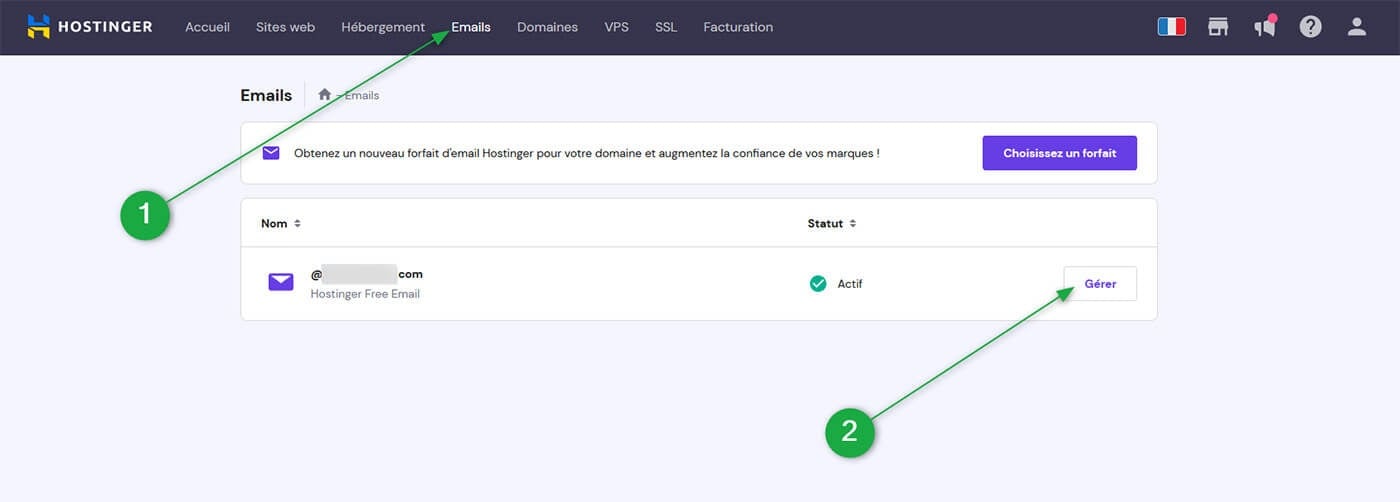Click the green Actif status checkmark

pos(818,284)
